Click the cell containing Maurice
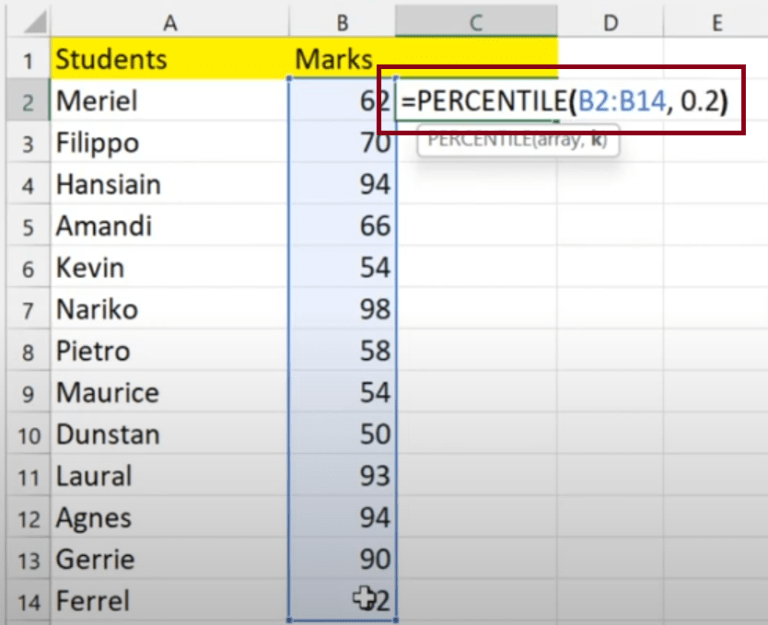The width and height of the screenshot is (768, 625). pyautogui.click(x=169, y=392)
